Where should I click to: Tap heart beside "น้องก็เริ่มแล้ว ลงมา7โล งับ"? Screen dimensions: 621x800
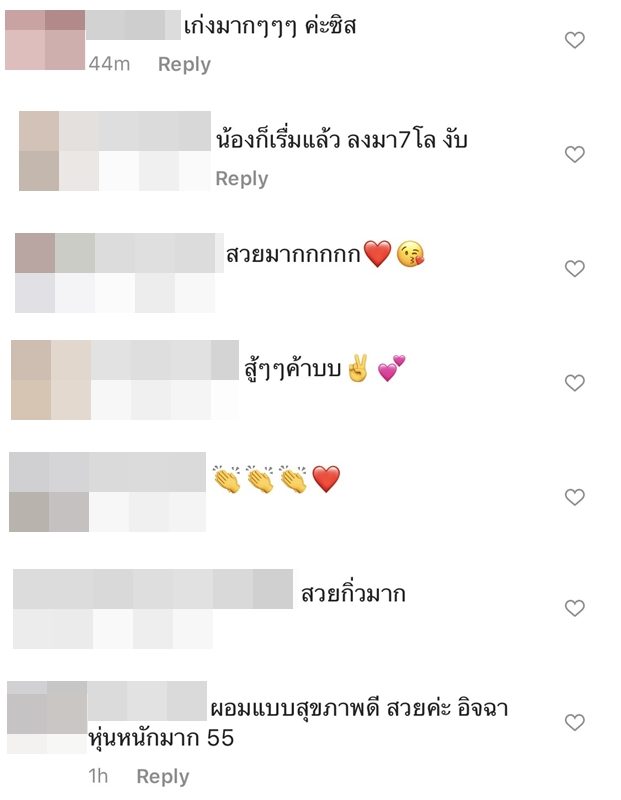coord(575,154)
